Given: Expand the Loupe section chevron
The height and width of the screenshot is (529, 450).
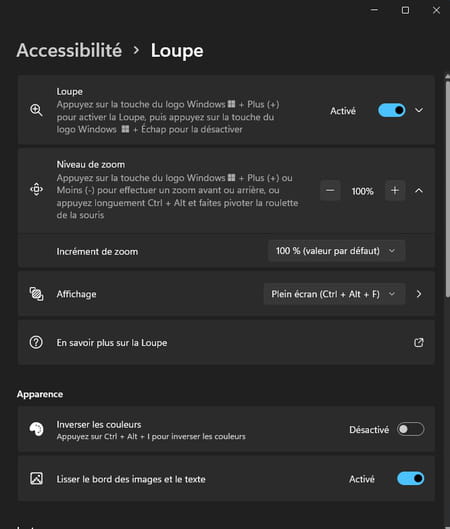Looking at the screenshot, I should [419, 110].
